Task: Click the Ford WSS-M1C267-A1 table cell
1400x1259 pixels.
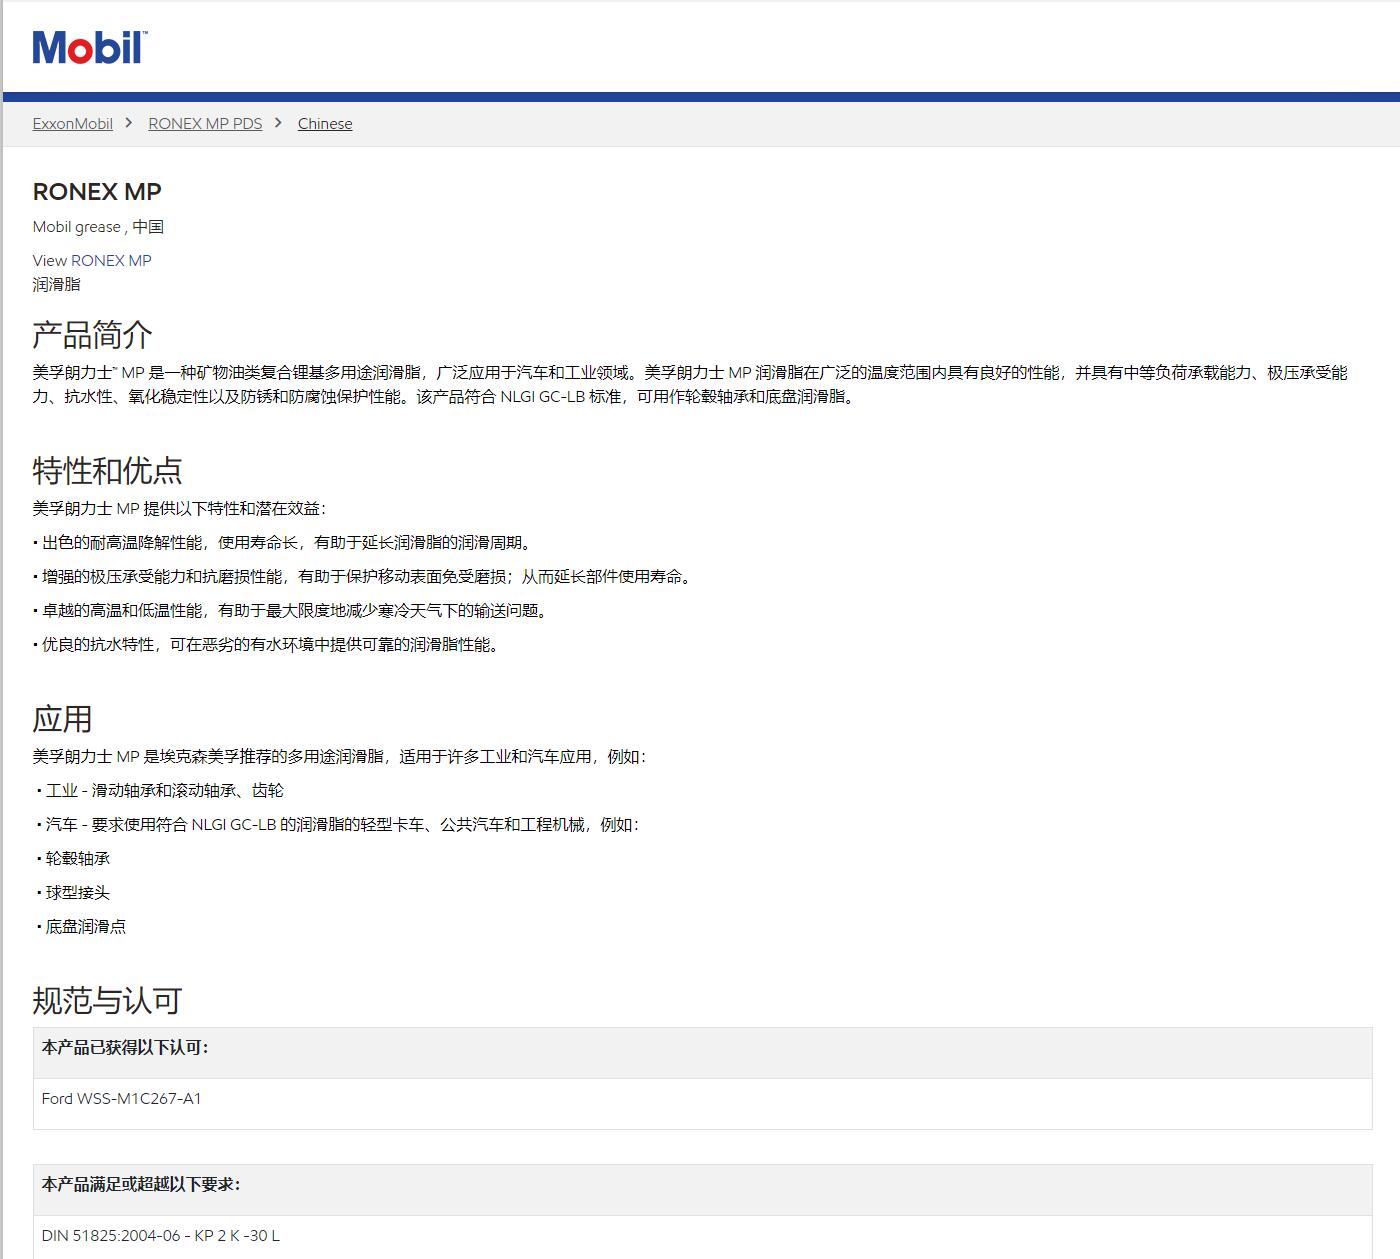Action: [x=702, y=1103]
